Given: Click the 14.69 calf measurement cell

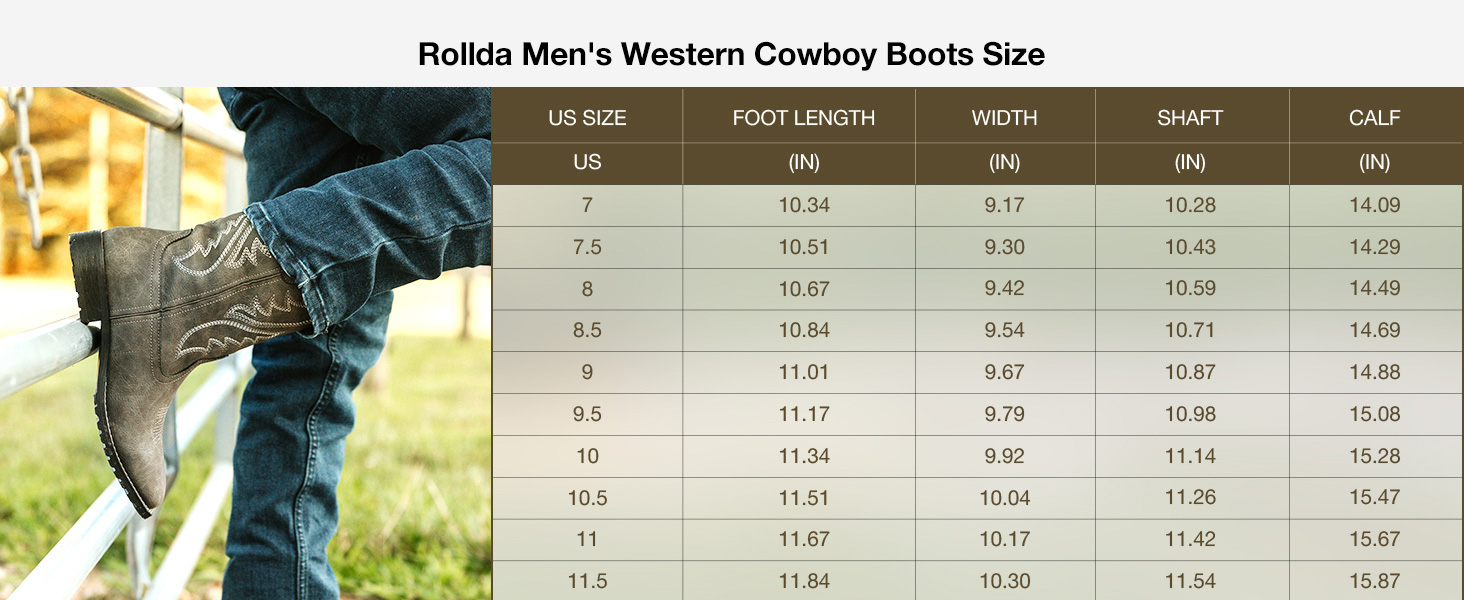Looking at the screenshot, I should [x=1374, y=330].
